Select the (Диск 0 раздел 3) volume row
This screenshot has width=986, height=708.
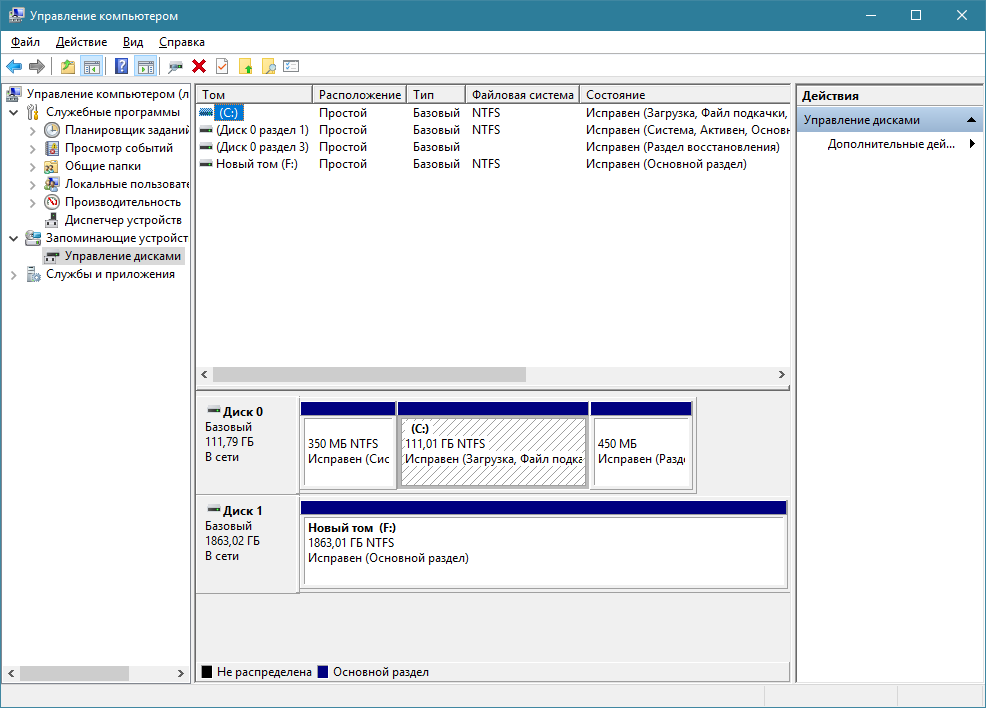(492, 147)
